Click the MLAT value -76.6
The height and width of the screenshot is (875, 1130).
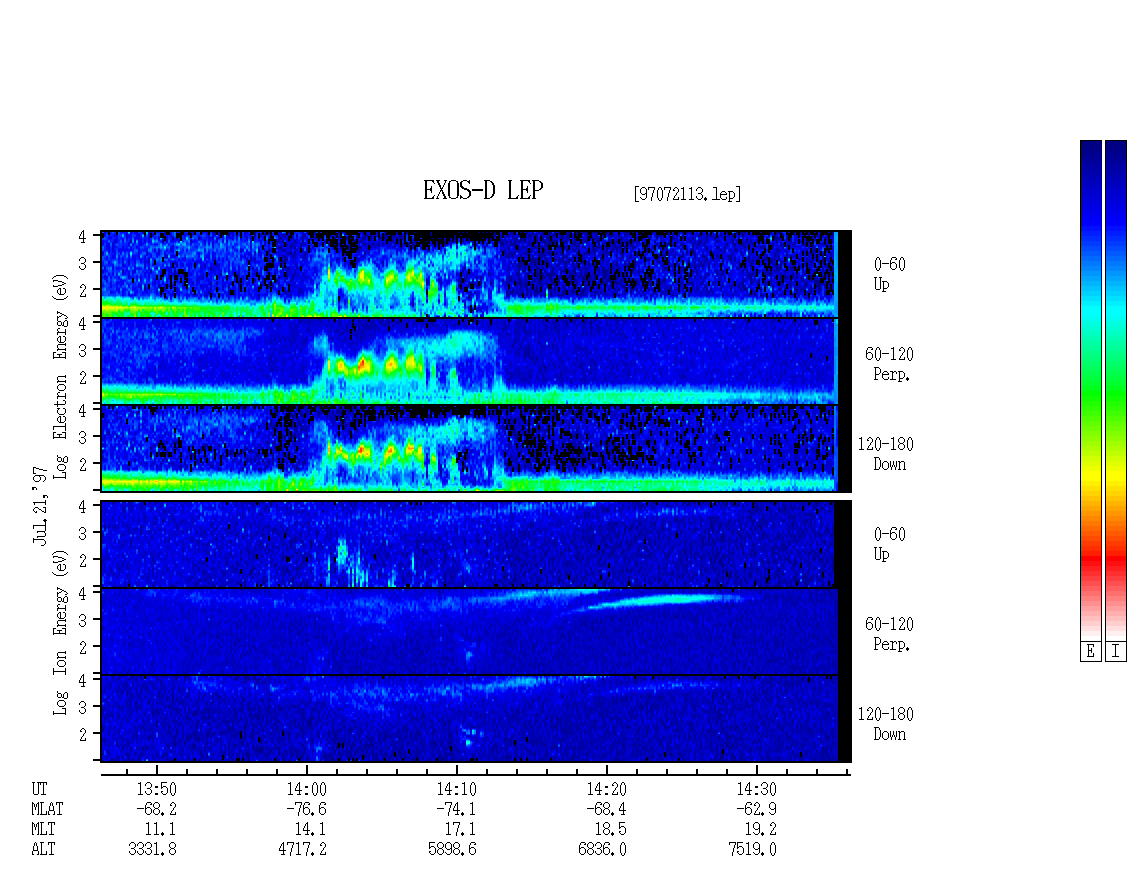[306, 809]
